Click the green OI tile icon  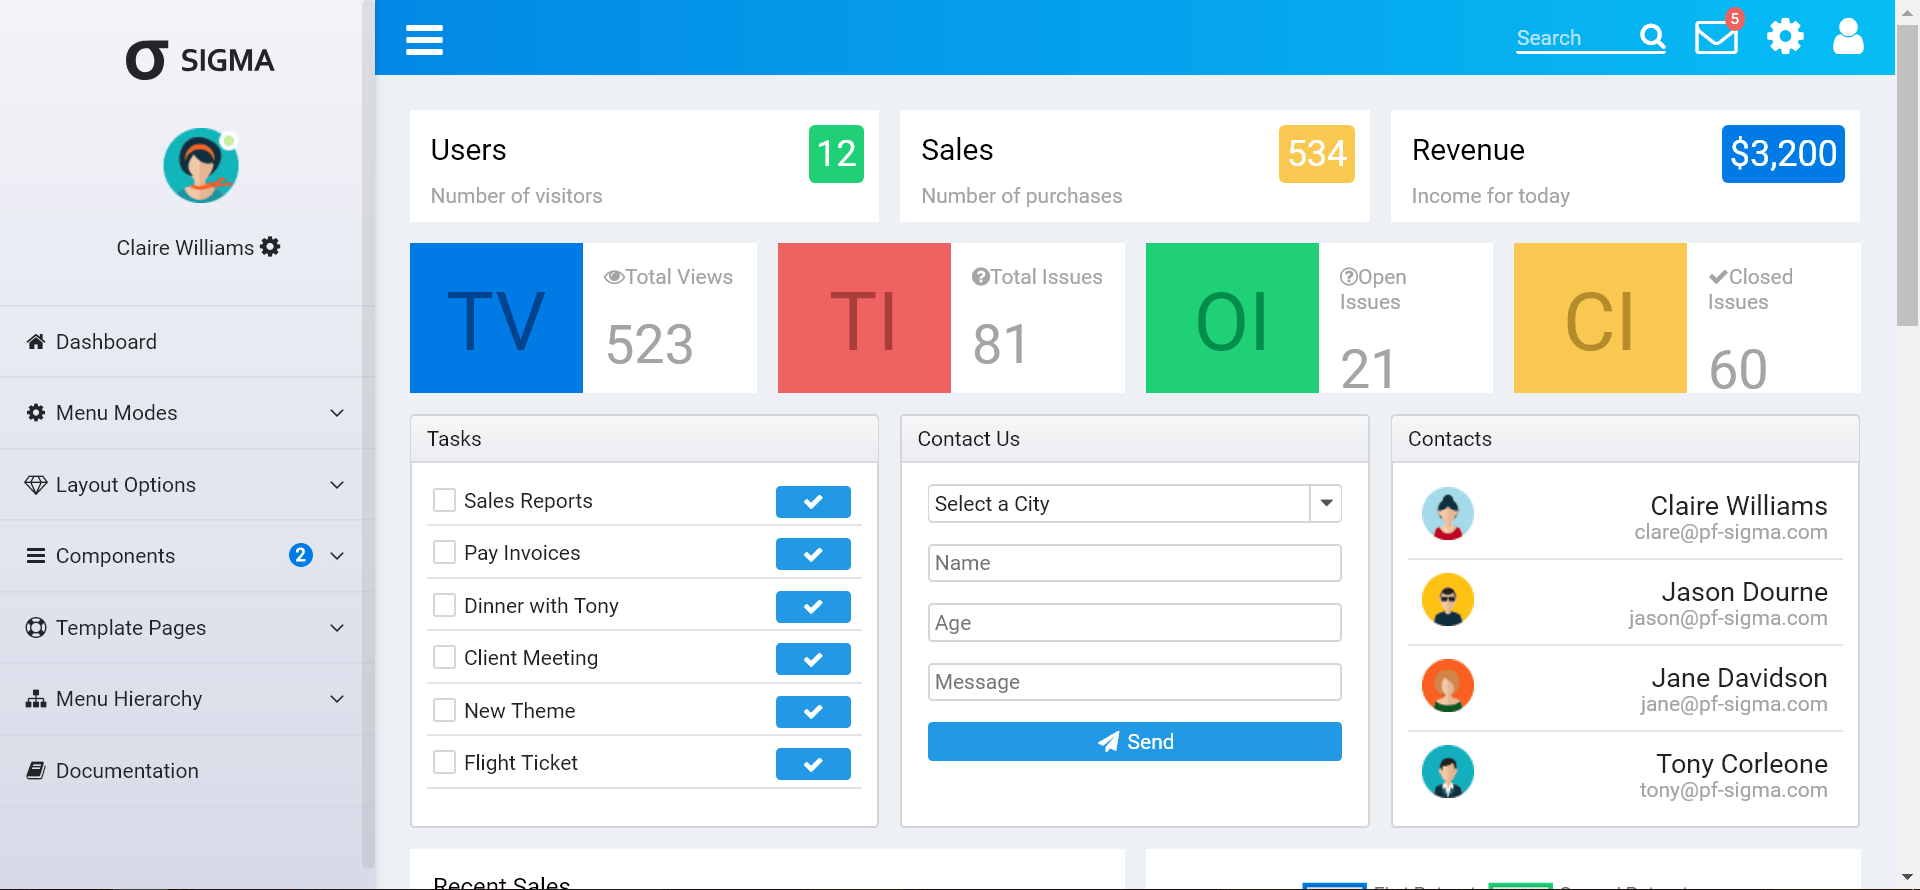[1232, 318]
